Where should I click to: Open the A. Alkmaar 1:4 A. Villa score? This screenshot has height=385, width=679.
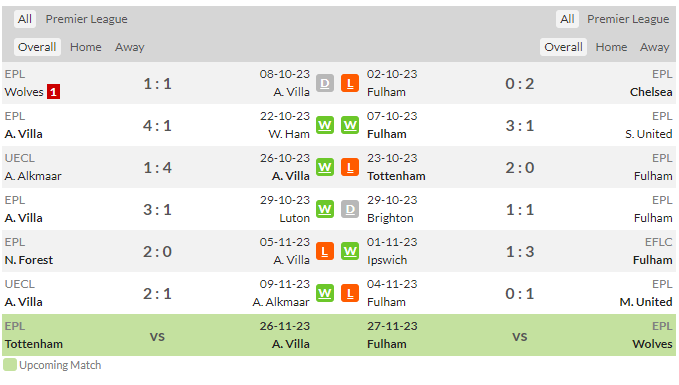click(x=158, y=168)
